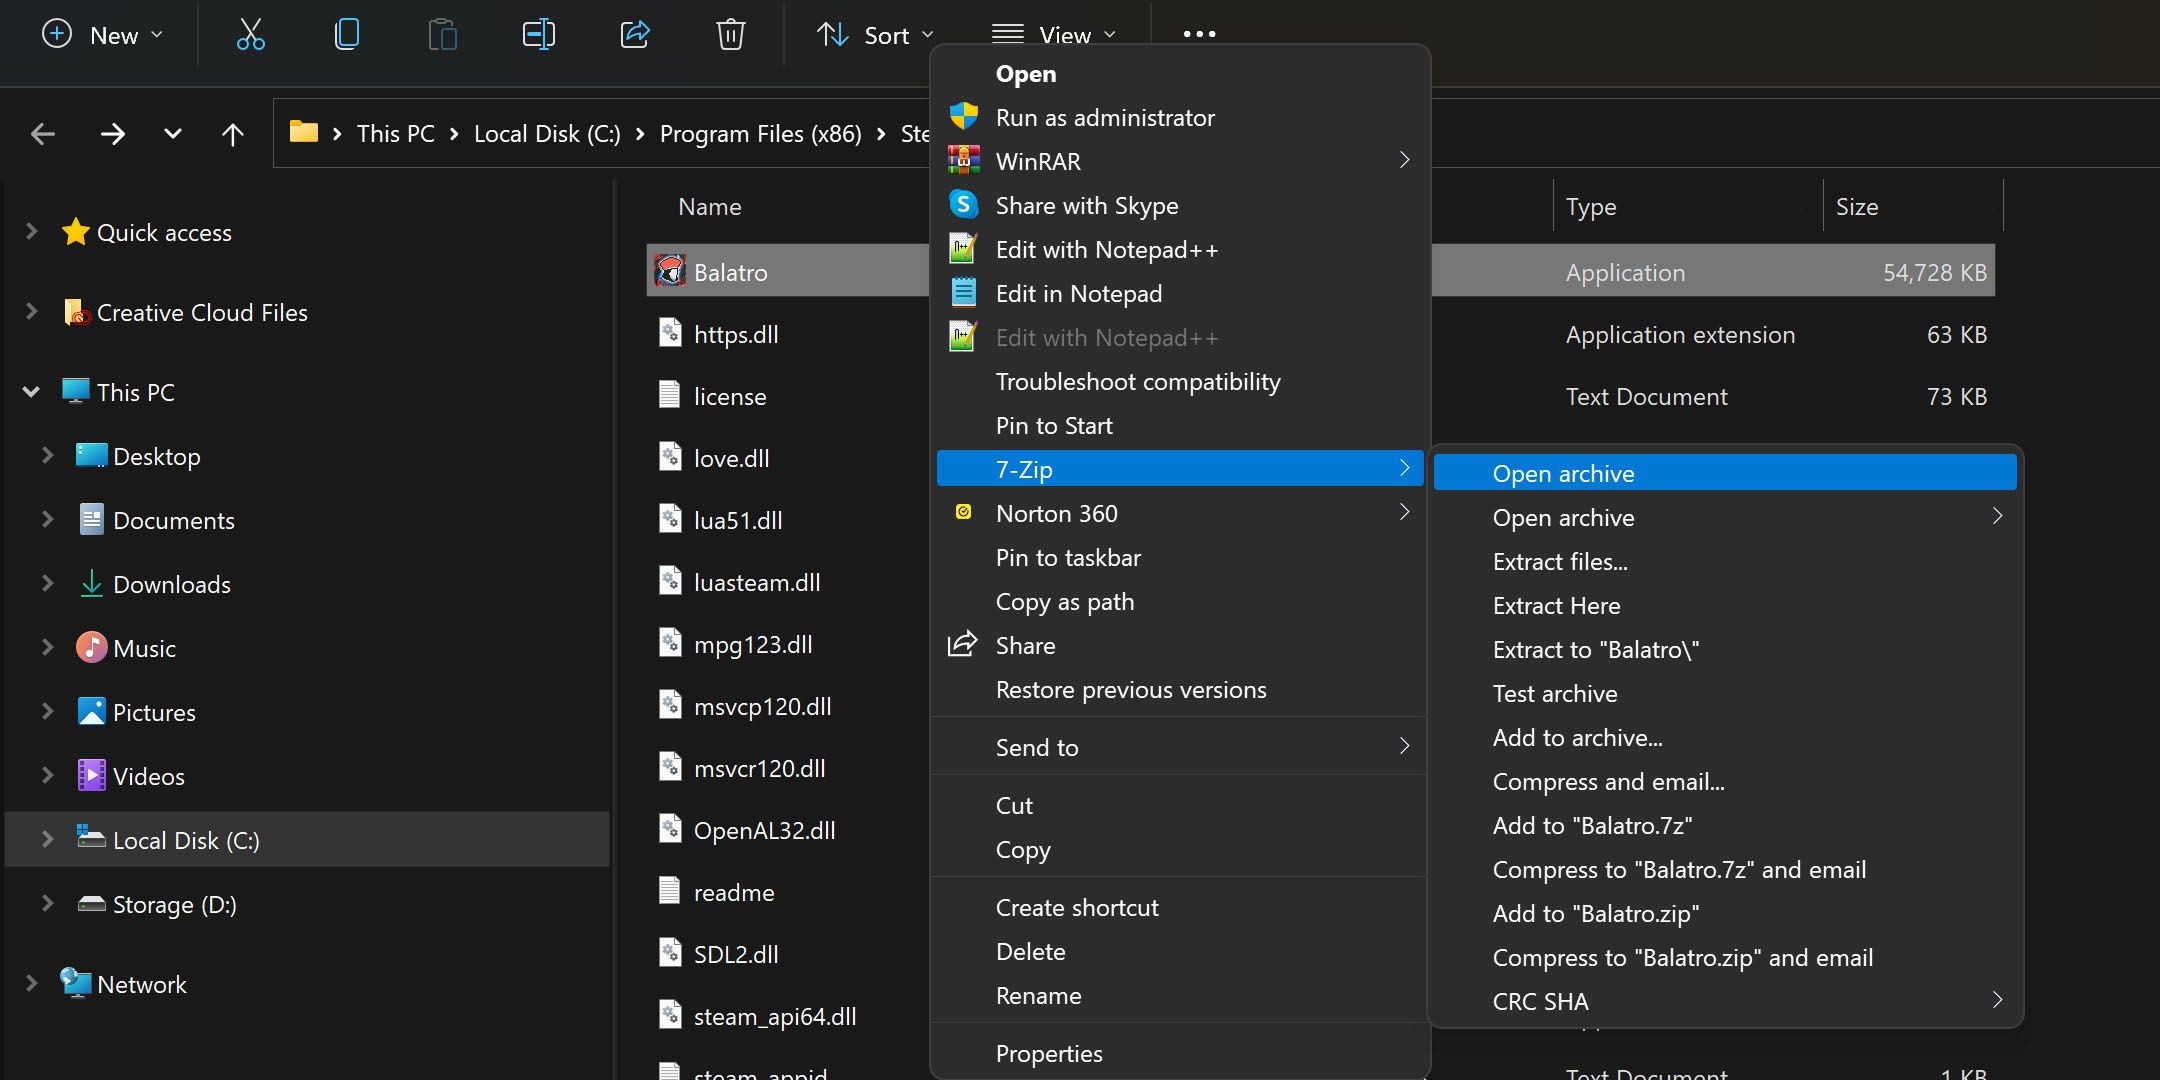Image resolution: width=2160 pixels, height=1080 pixels.
Task: Select 'Extract to Balatro\' option
Action: [x=1595, y=649]
